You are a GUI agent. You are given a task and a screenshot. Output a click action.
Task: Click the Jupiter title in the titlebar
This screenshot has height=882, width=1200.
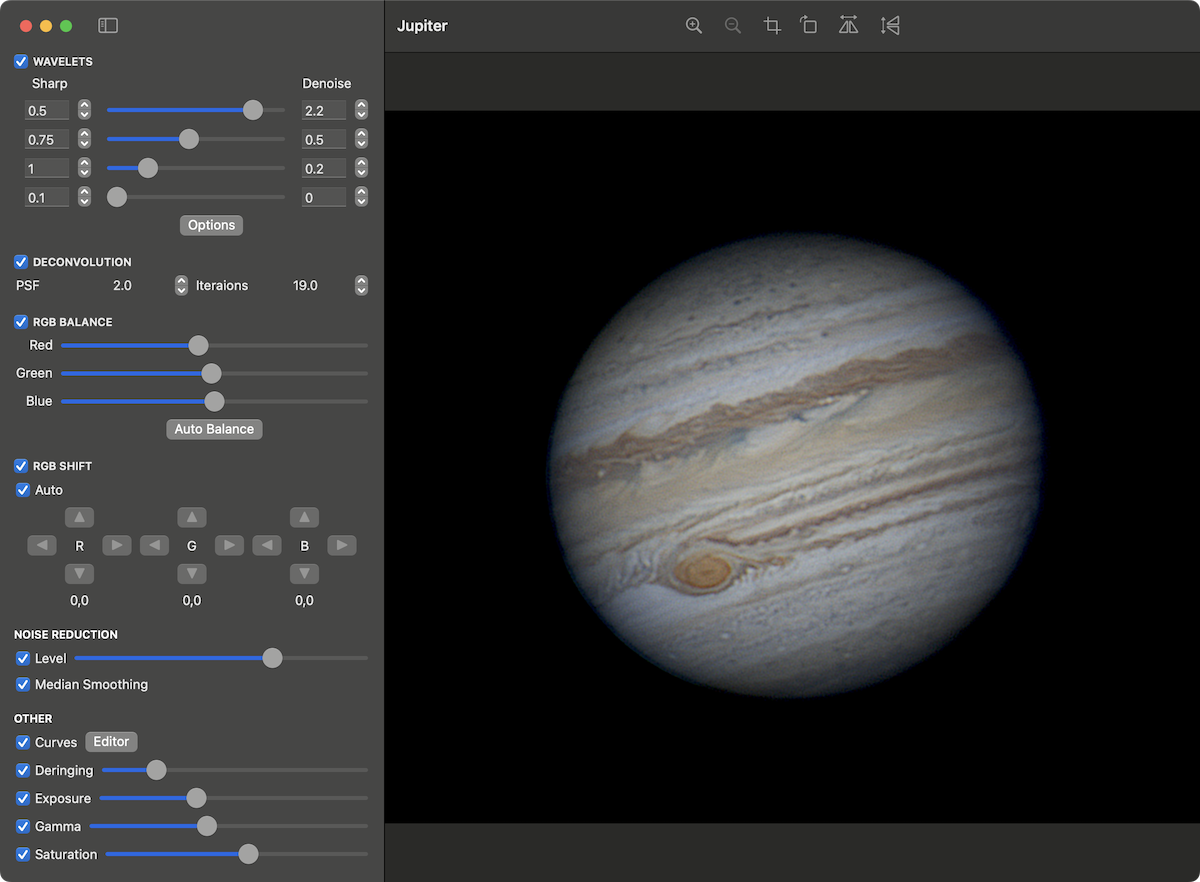(x=422, y=25)
